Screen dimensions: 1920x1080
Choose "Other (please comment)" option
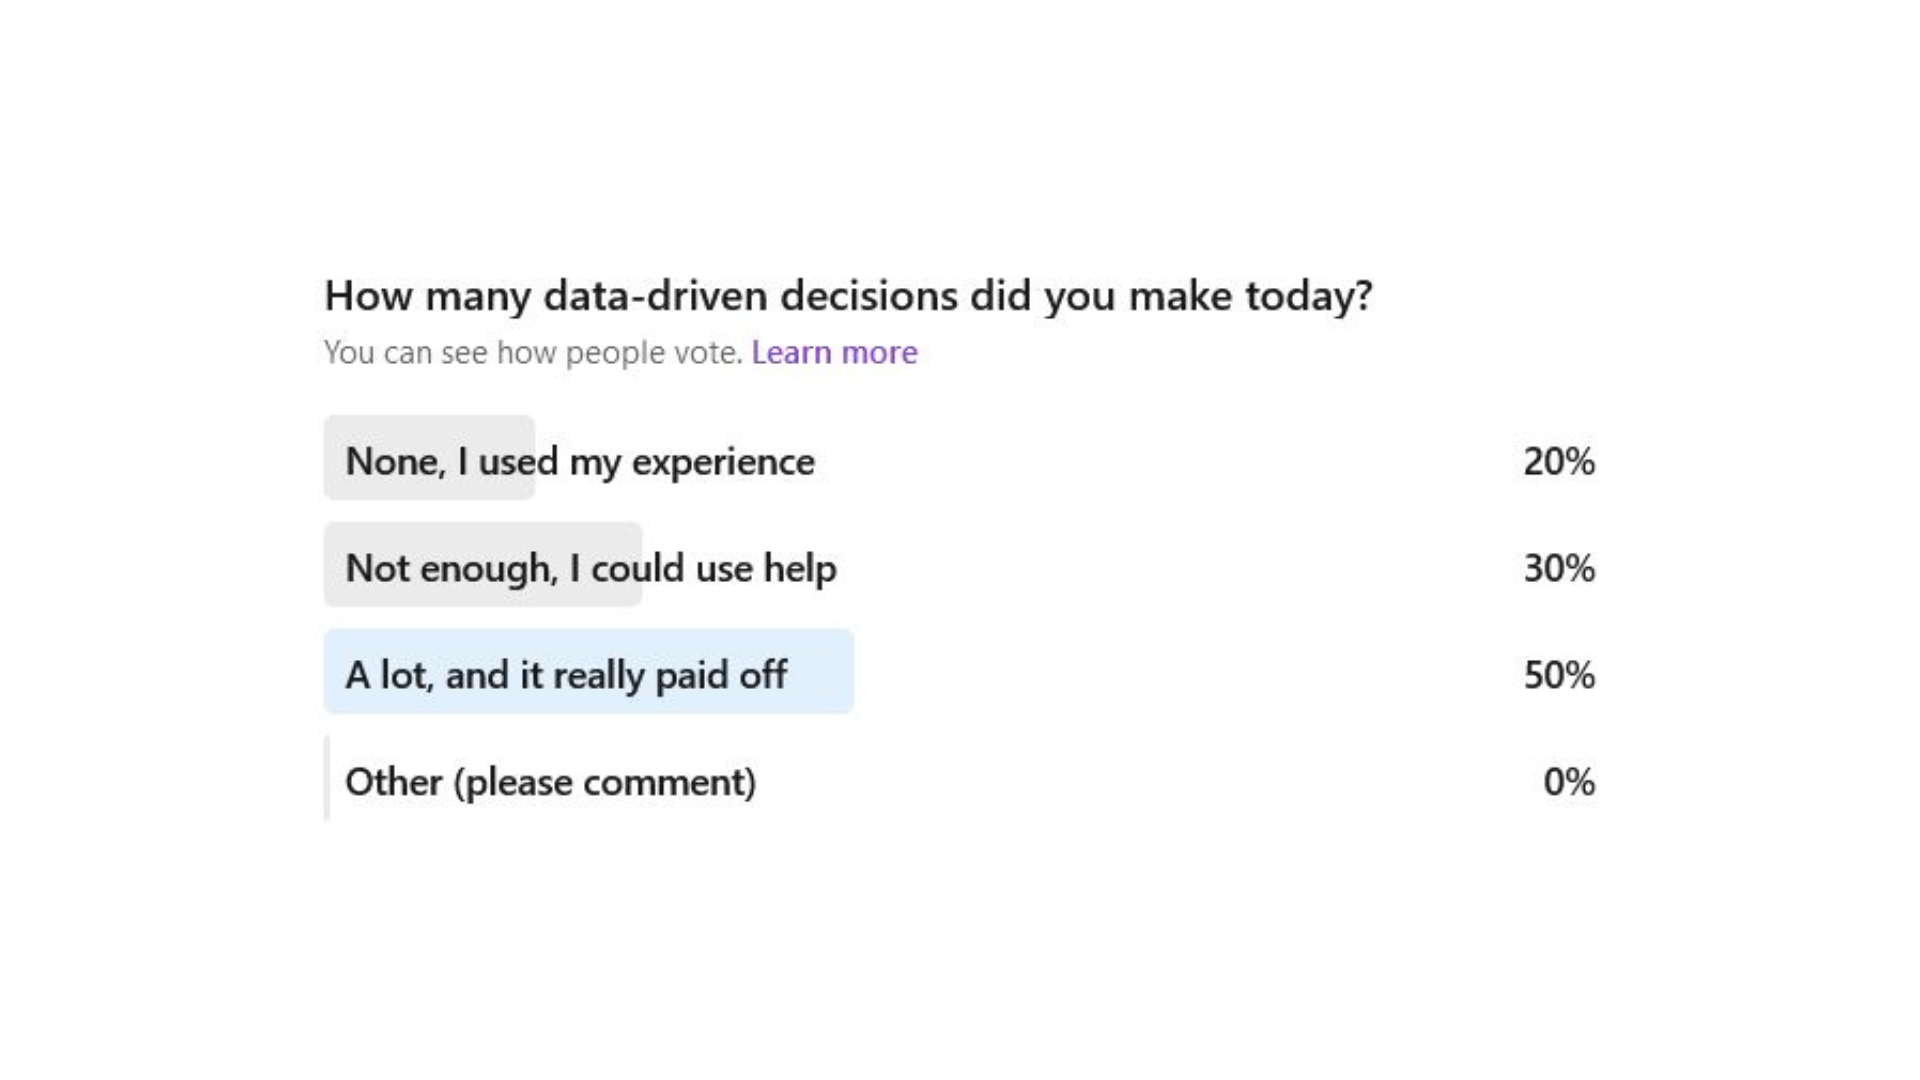tap(551, 782)
